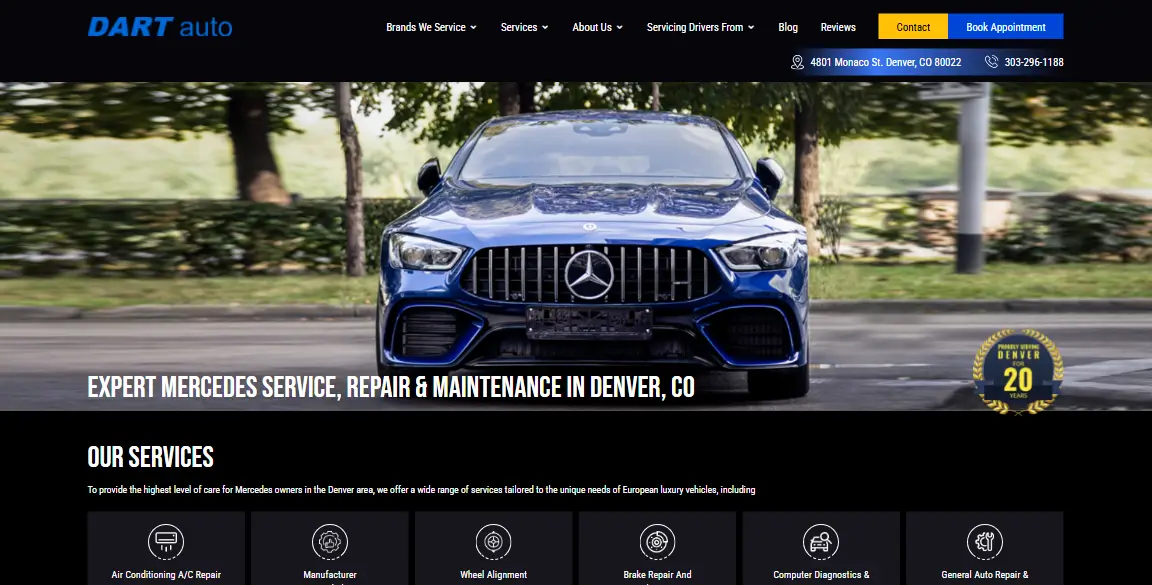Expand the About Us chevron

(x=619, y=27)
